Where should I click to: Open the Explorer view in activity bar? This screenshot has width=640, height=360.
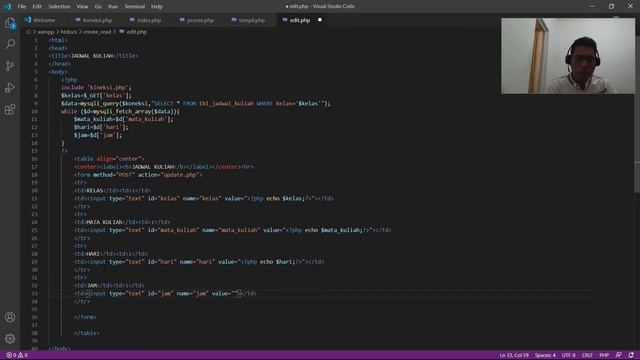click(10, 23)
